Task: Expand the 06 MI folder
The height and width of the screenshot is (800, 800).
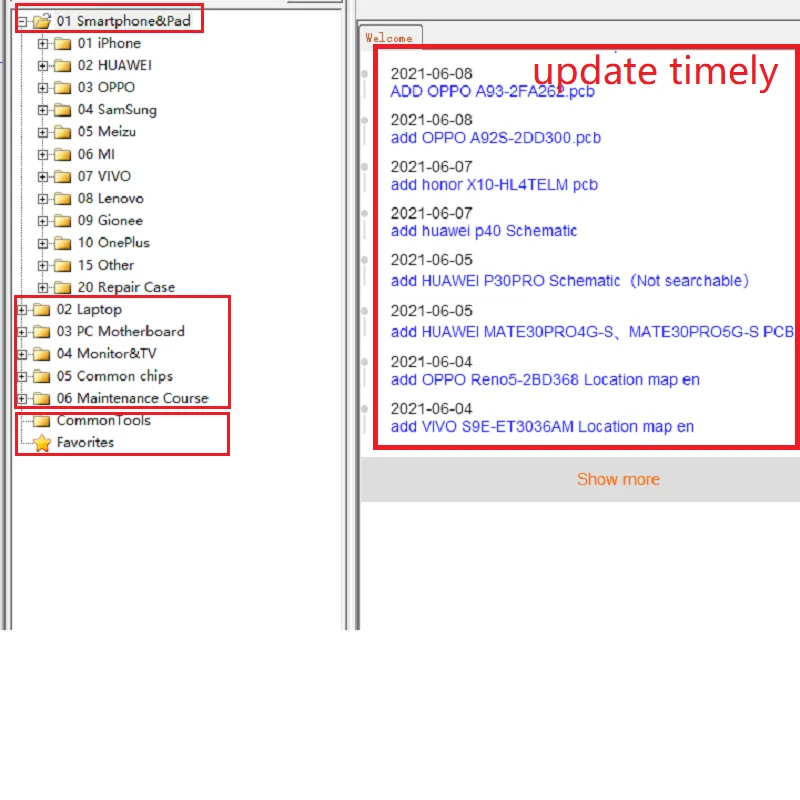Action: (43, 155)
